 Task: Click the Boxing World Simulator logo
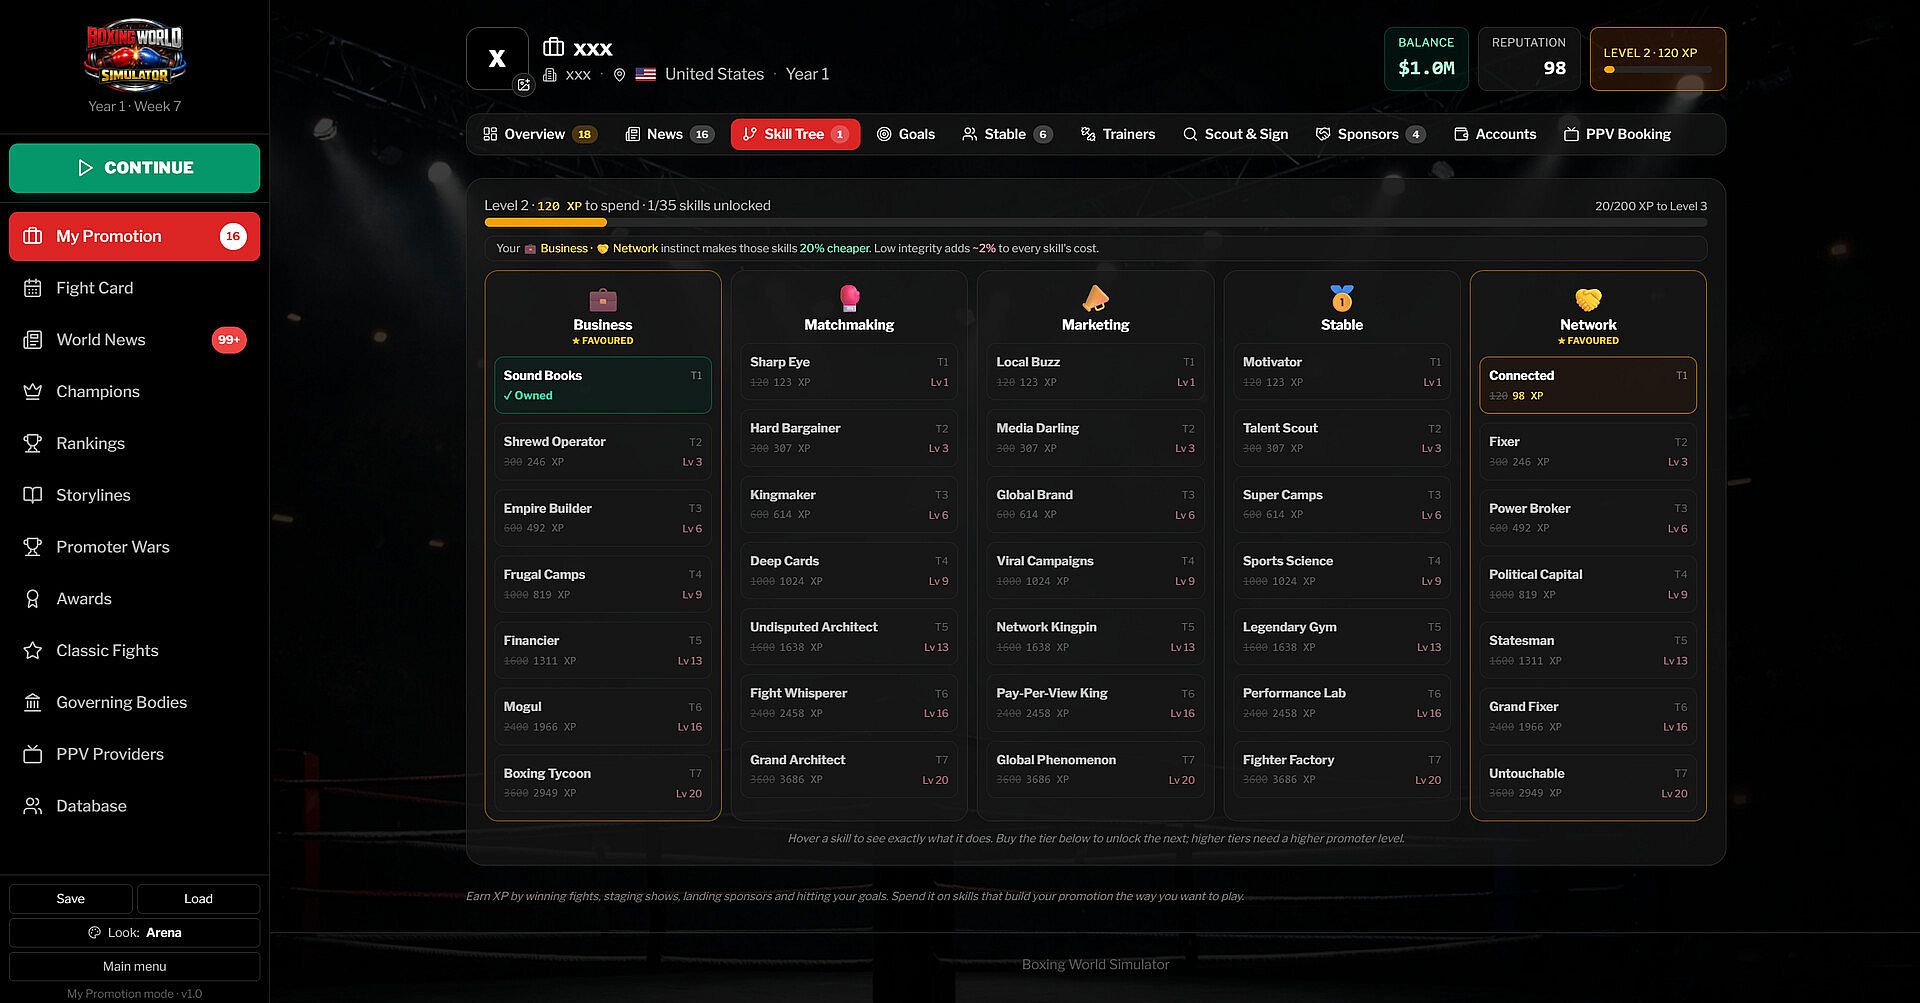(134, 55)
